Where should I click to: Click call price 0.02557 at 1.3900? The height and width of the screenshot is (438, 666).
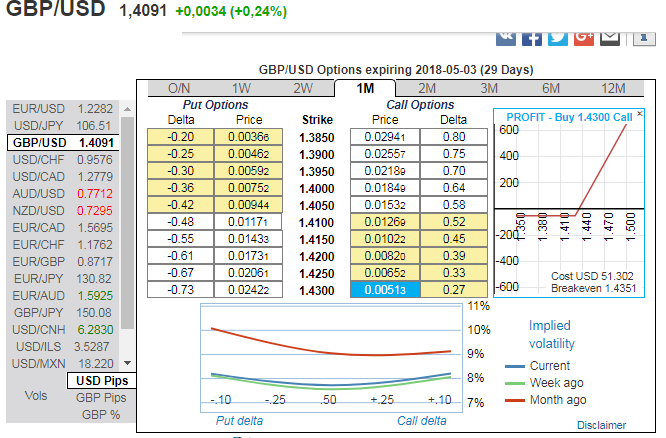click(x=385, y=154)
